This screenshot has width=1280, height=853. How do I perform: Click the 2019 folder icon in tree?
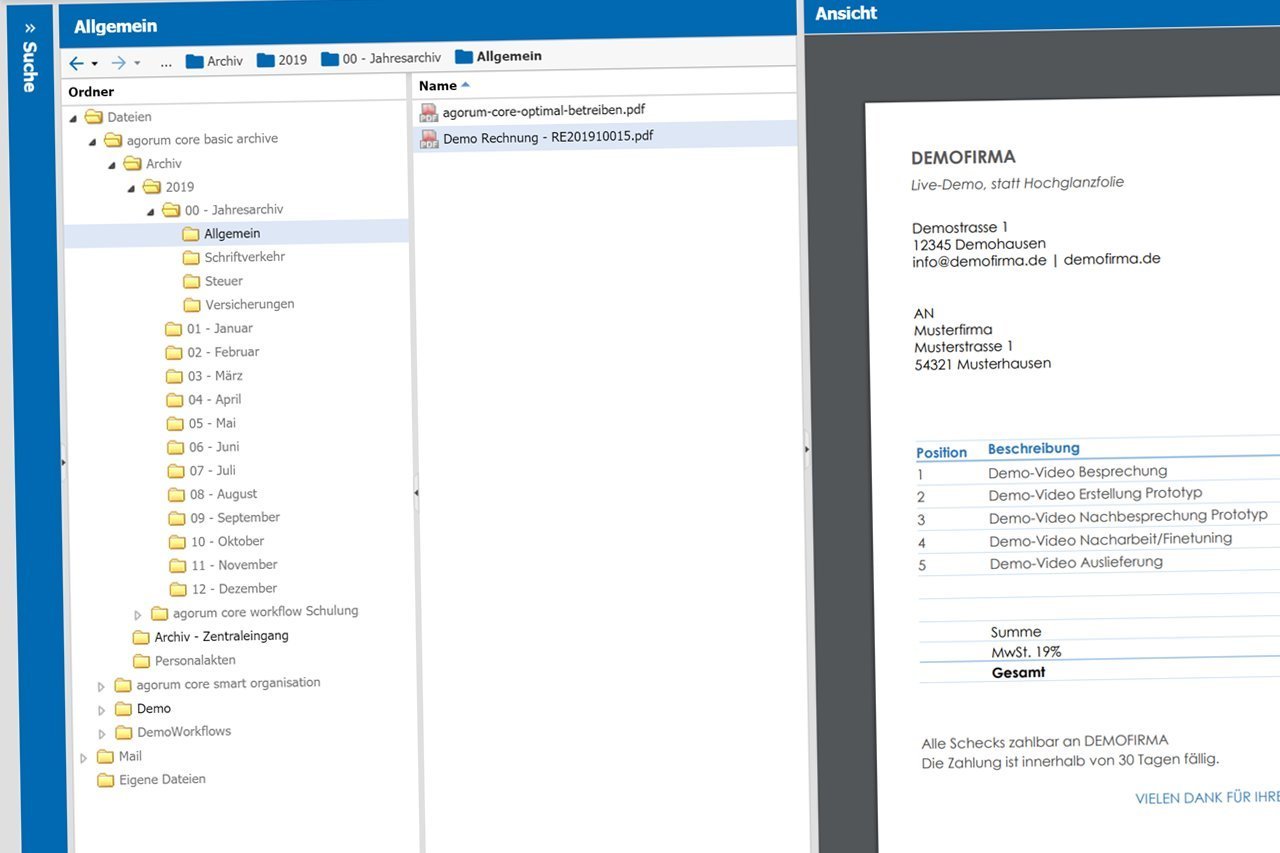coord(152,186)
